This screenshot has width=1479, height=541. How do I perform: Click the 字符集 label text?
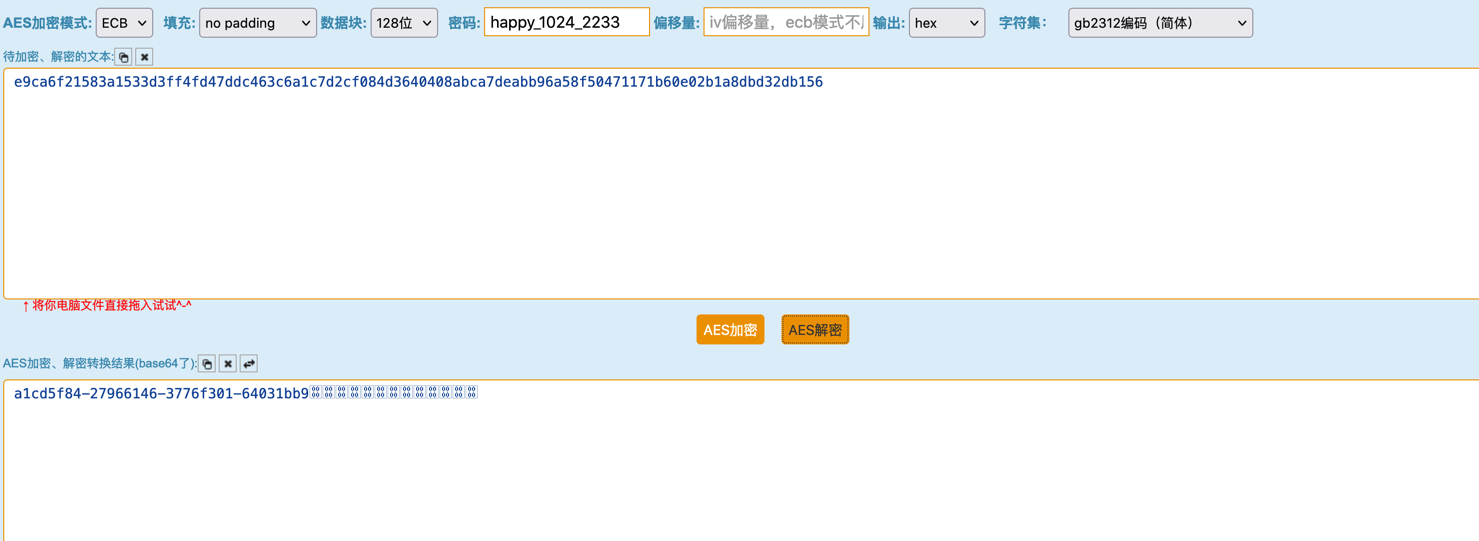point(1022,23)
